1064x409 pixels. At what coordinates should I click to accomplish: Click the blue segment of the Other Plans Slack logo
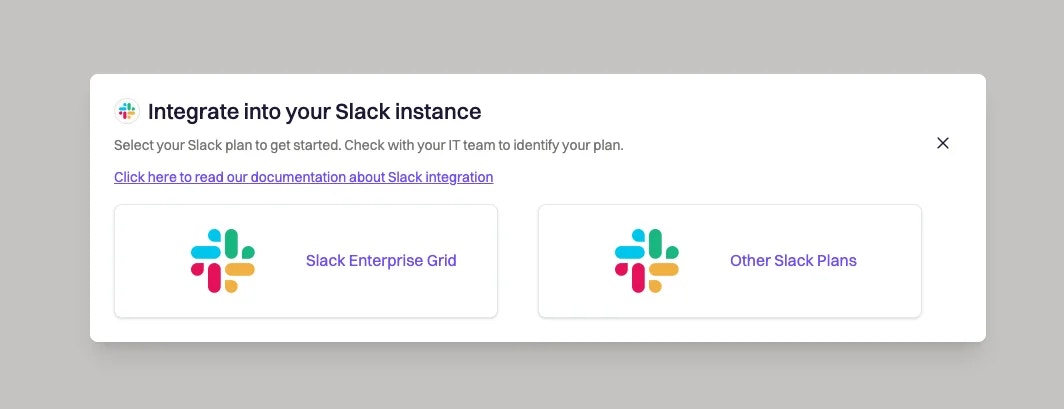(630, 252)
